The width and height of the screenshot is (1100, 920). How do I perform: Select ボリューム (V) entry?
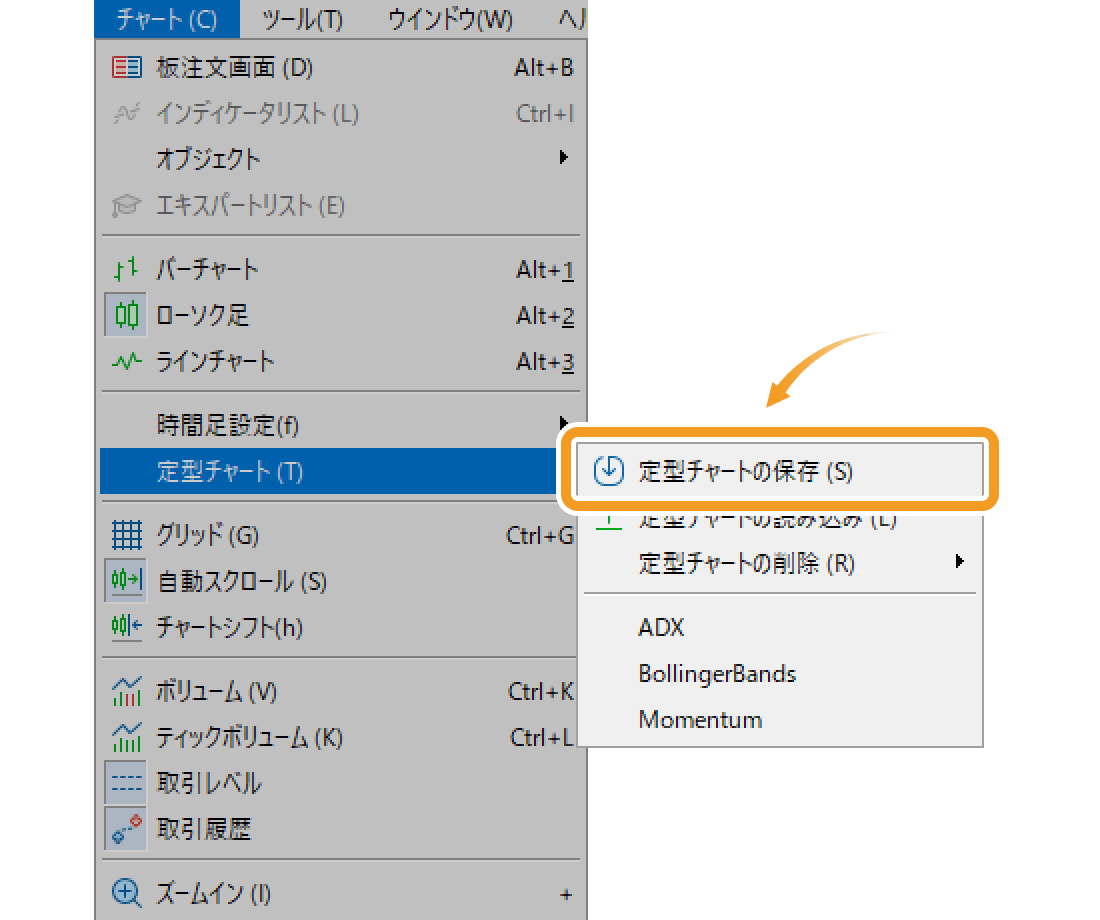coord(340,692)
